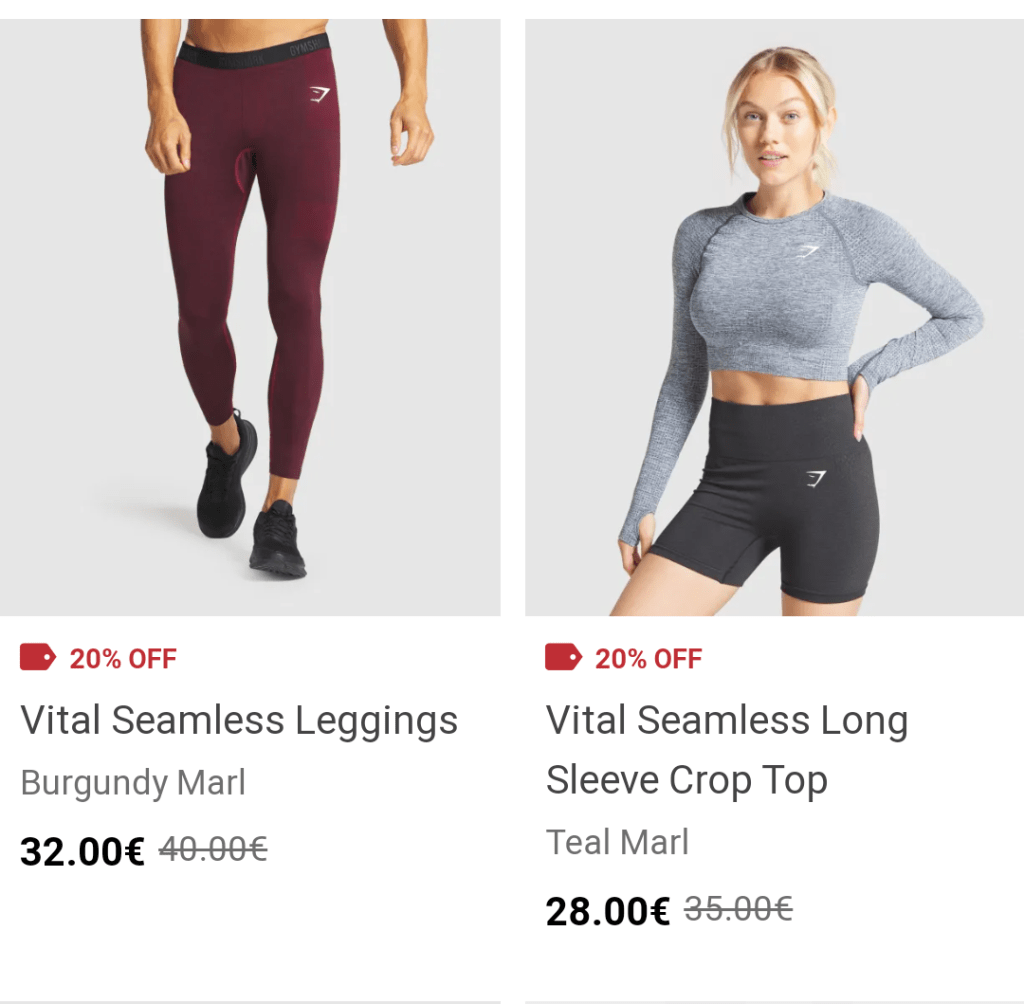The image size is (1024, 1004).
Task: Click the red discount tag icon under crop top
Action: pyautogui.click(x=563, y=657)
